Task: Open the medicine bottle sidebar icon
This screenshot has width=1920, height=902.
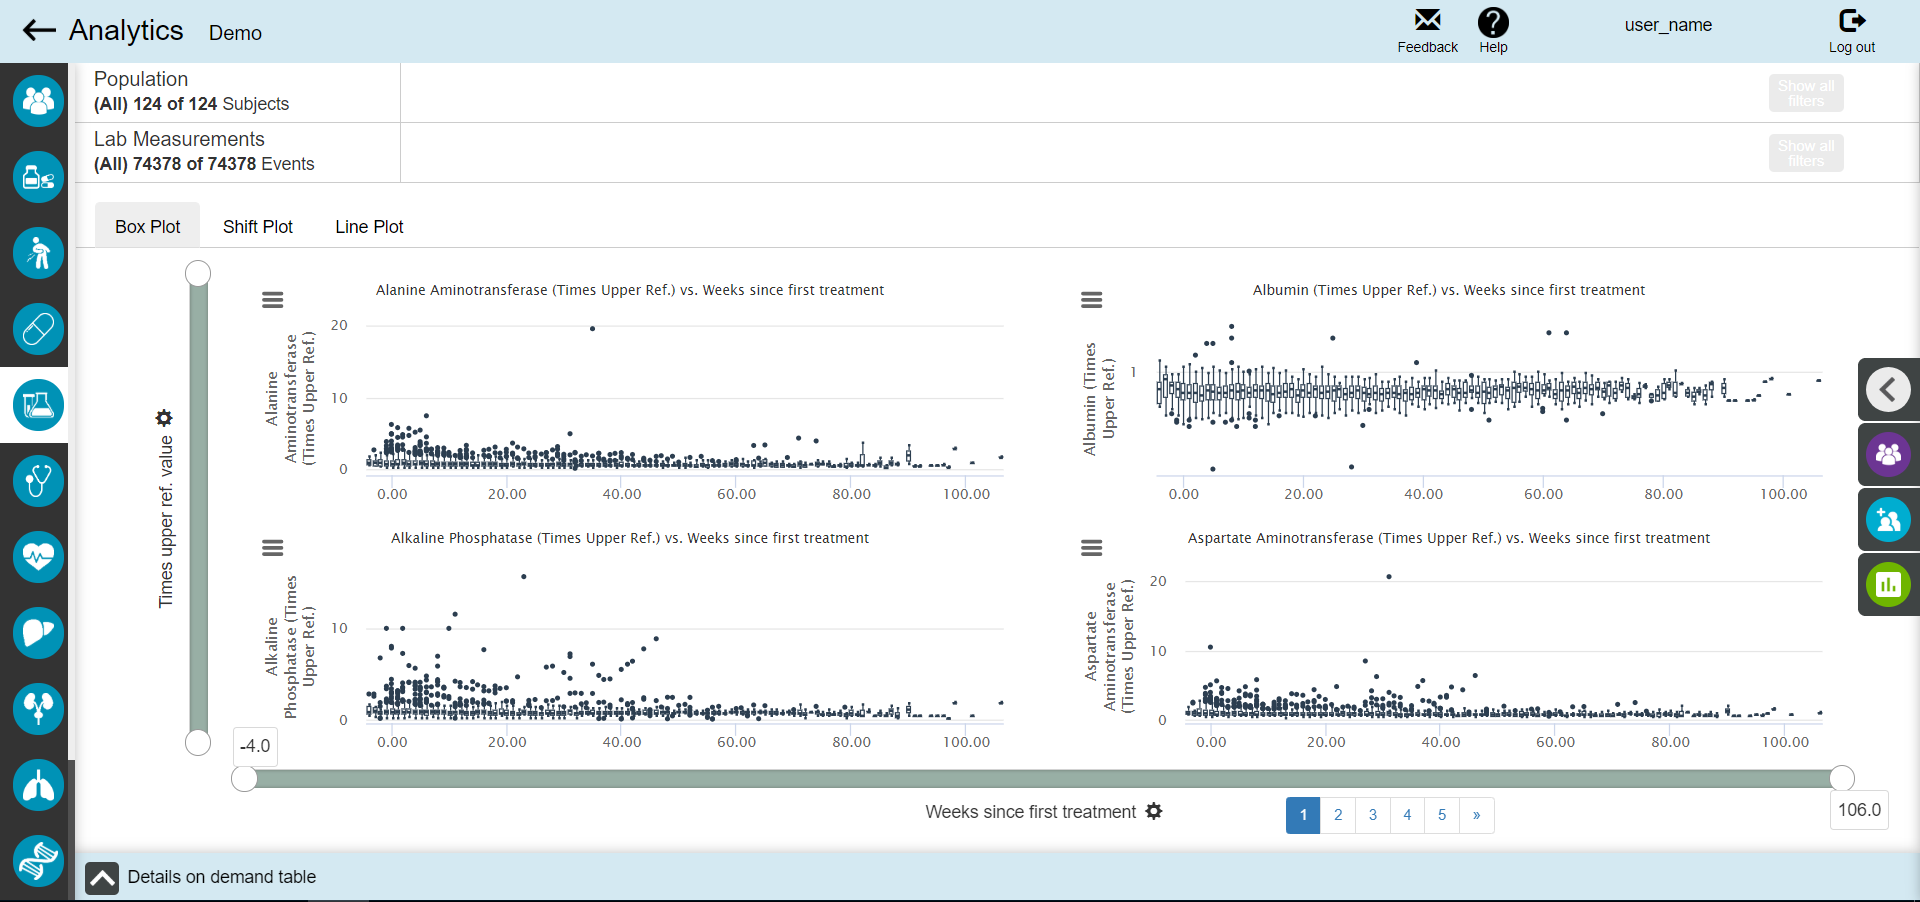Action: 38,177
